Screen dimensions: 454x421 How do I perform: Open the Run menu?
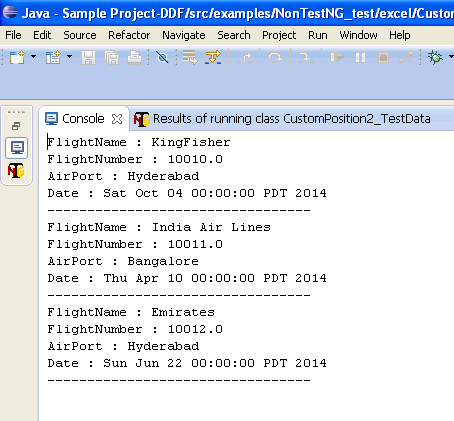pos(318,35)
